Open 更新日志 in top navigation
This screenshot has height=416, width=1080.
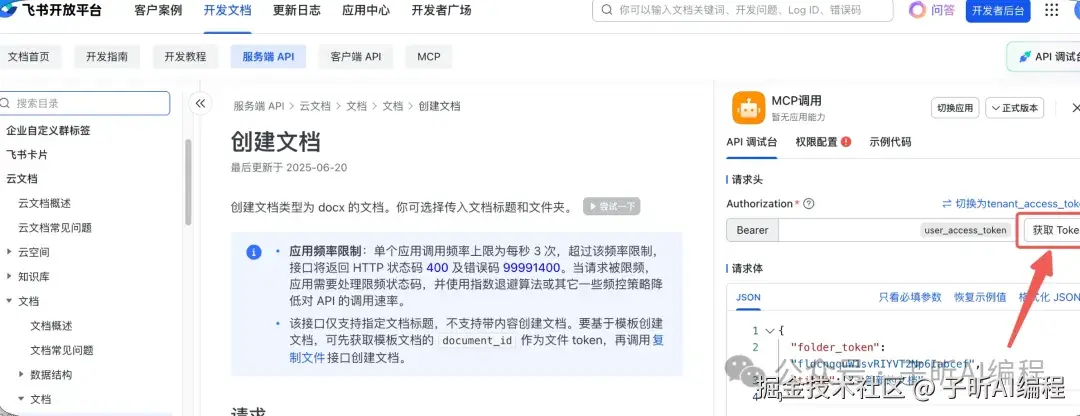coord(297,10)
